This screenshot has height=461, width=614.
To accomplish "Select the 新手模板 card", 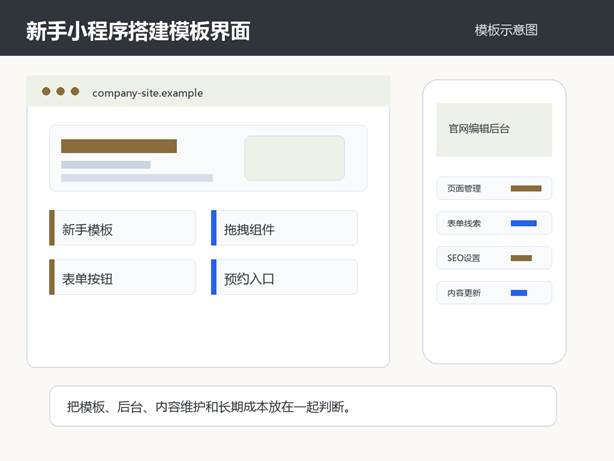I will [x=123, y=228].
